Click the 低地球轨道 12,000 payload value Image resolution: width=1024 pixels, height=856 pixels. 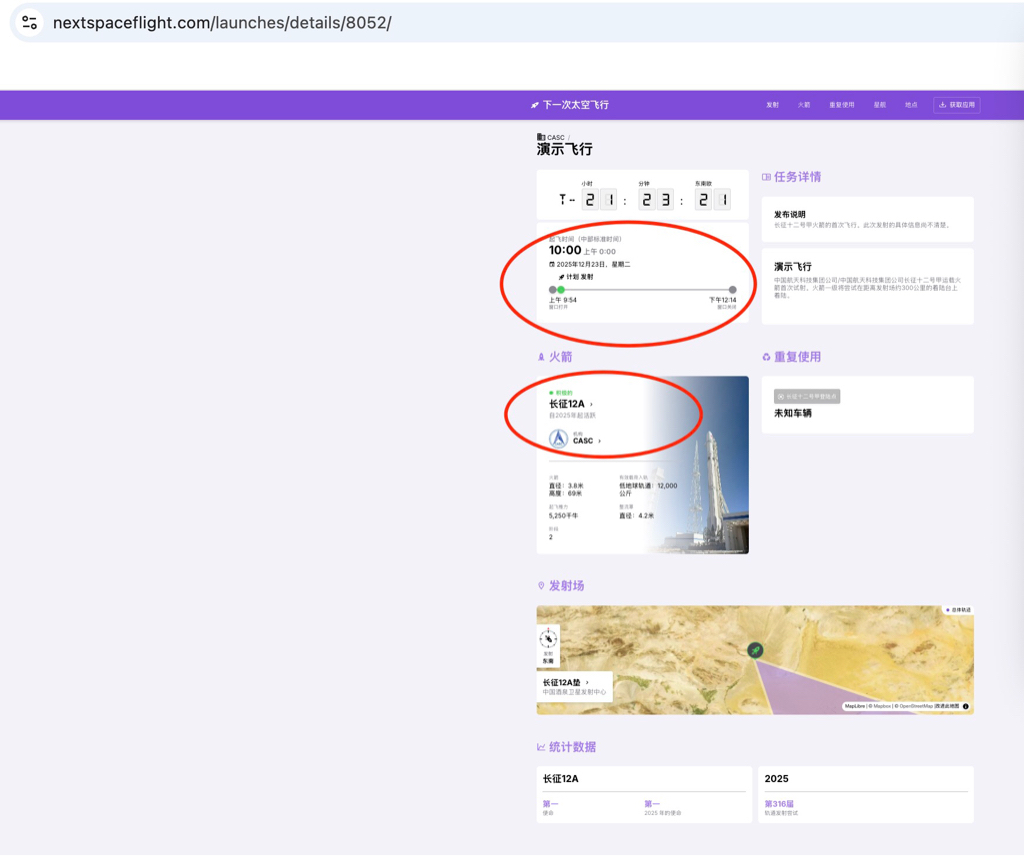click(x=648, y=490)
